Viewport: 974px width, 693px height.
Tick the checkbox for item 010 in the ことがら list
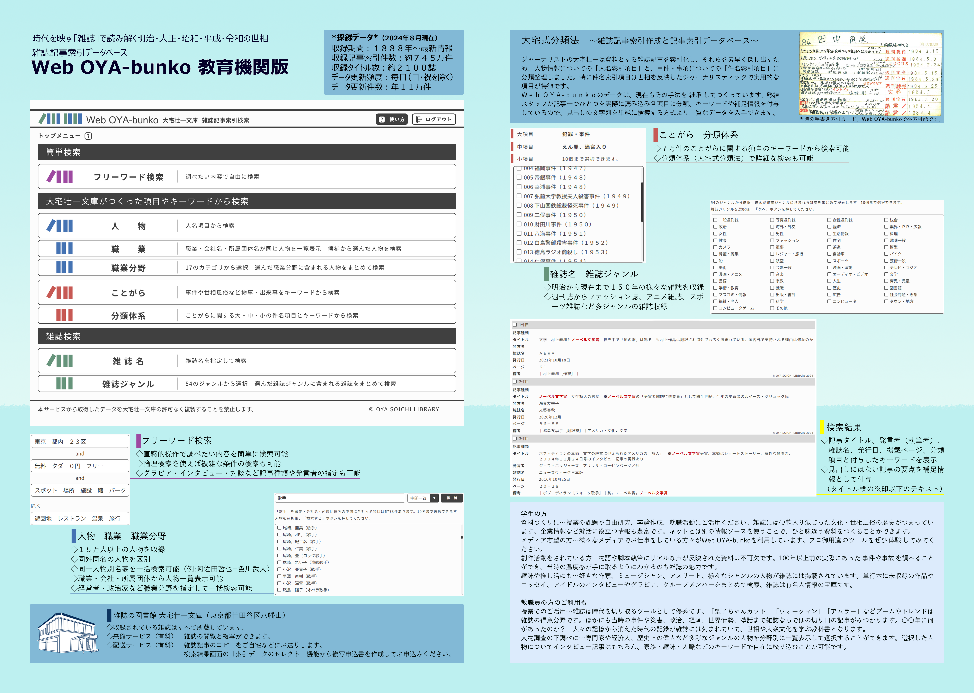pyautogui.click(x=519, y=224)
